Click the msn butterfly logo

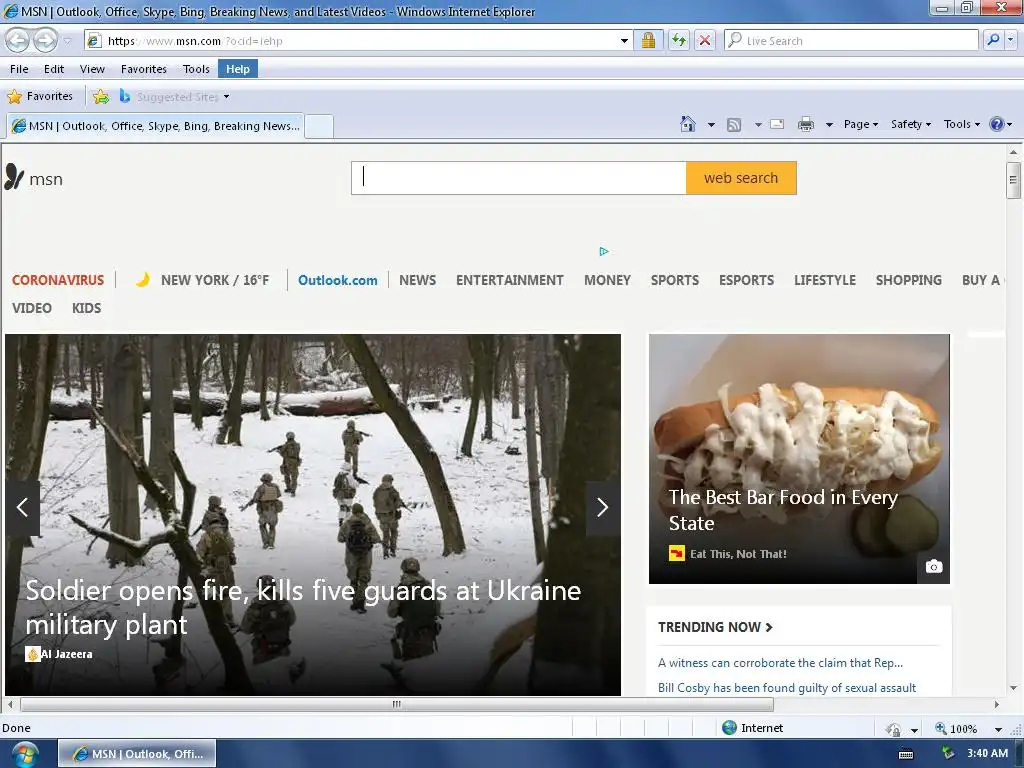pos(33,178)
